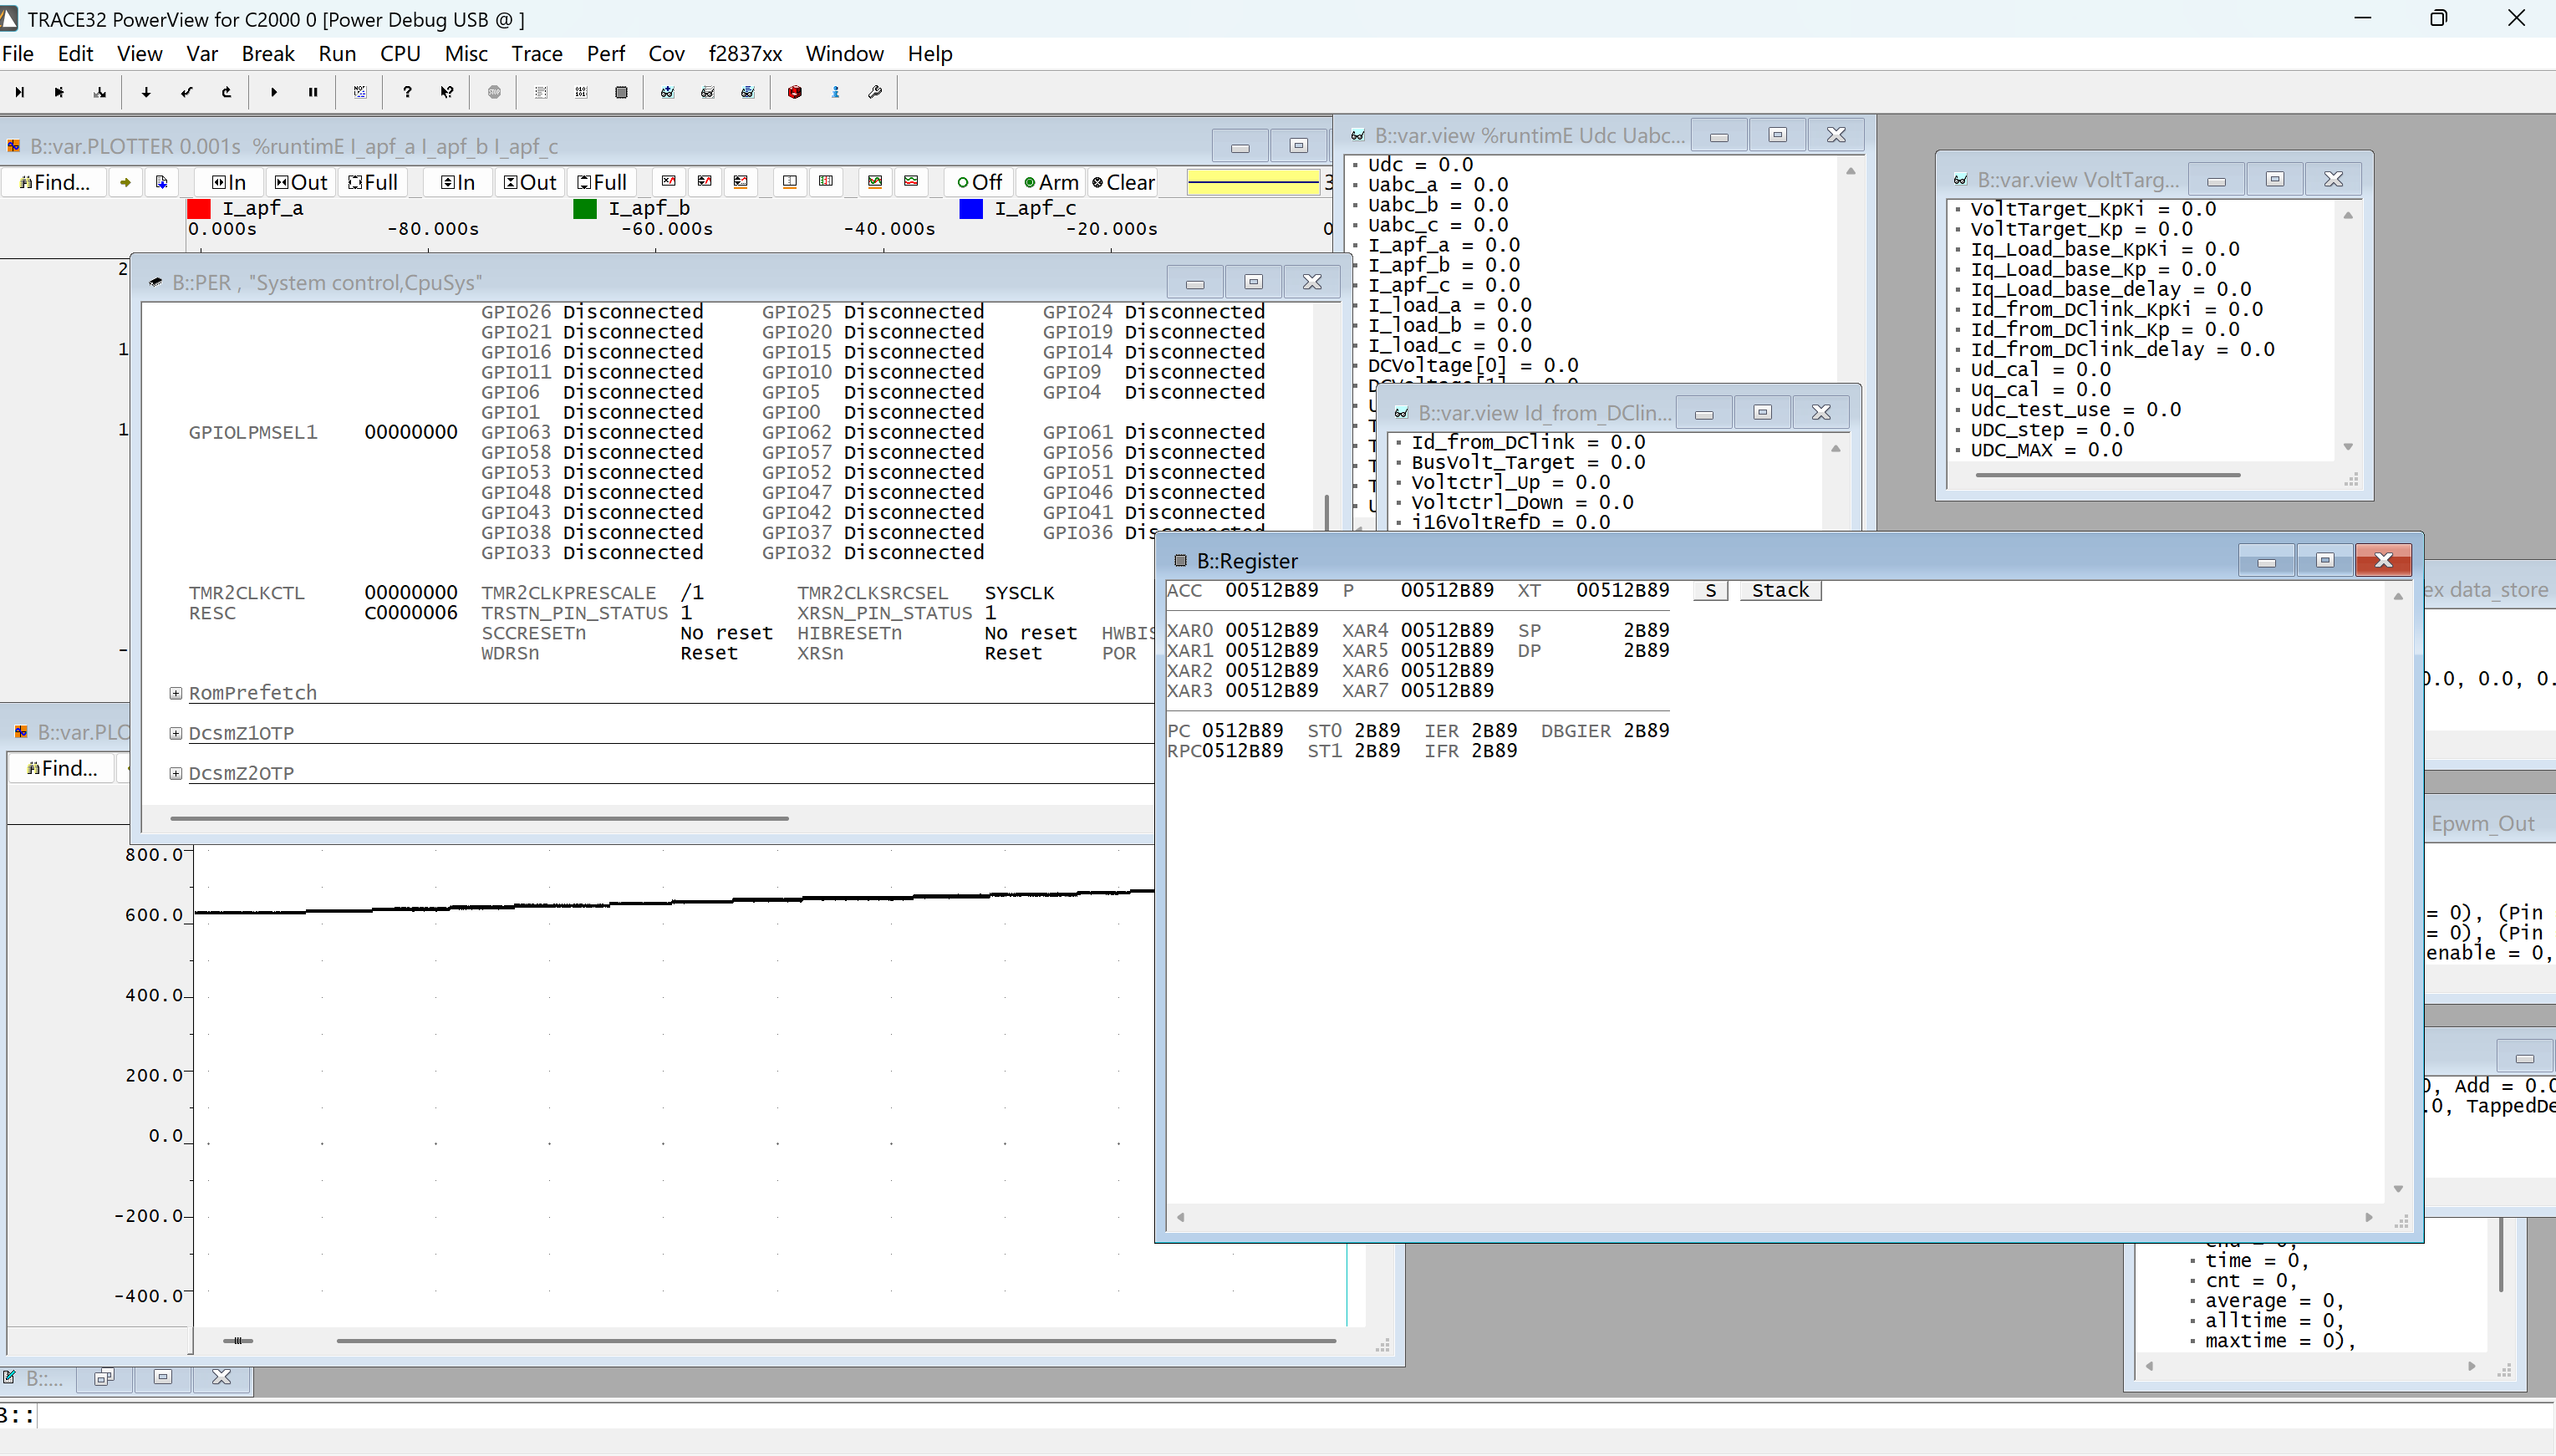Start execution with the Go play icon
Viewport: 2556px width, 1456px height.
tap(273, 92)
